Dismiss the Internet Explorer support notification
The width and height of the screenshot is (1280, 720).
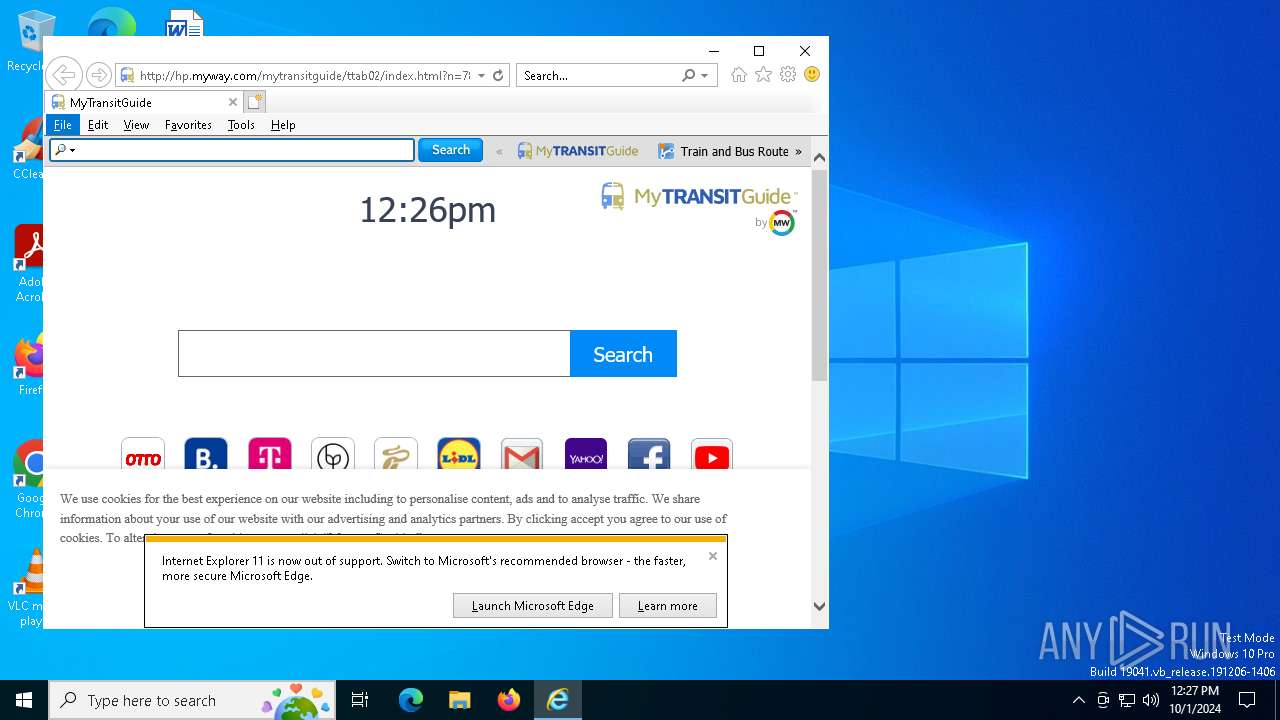713,556
